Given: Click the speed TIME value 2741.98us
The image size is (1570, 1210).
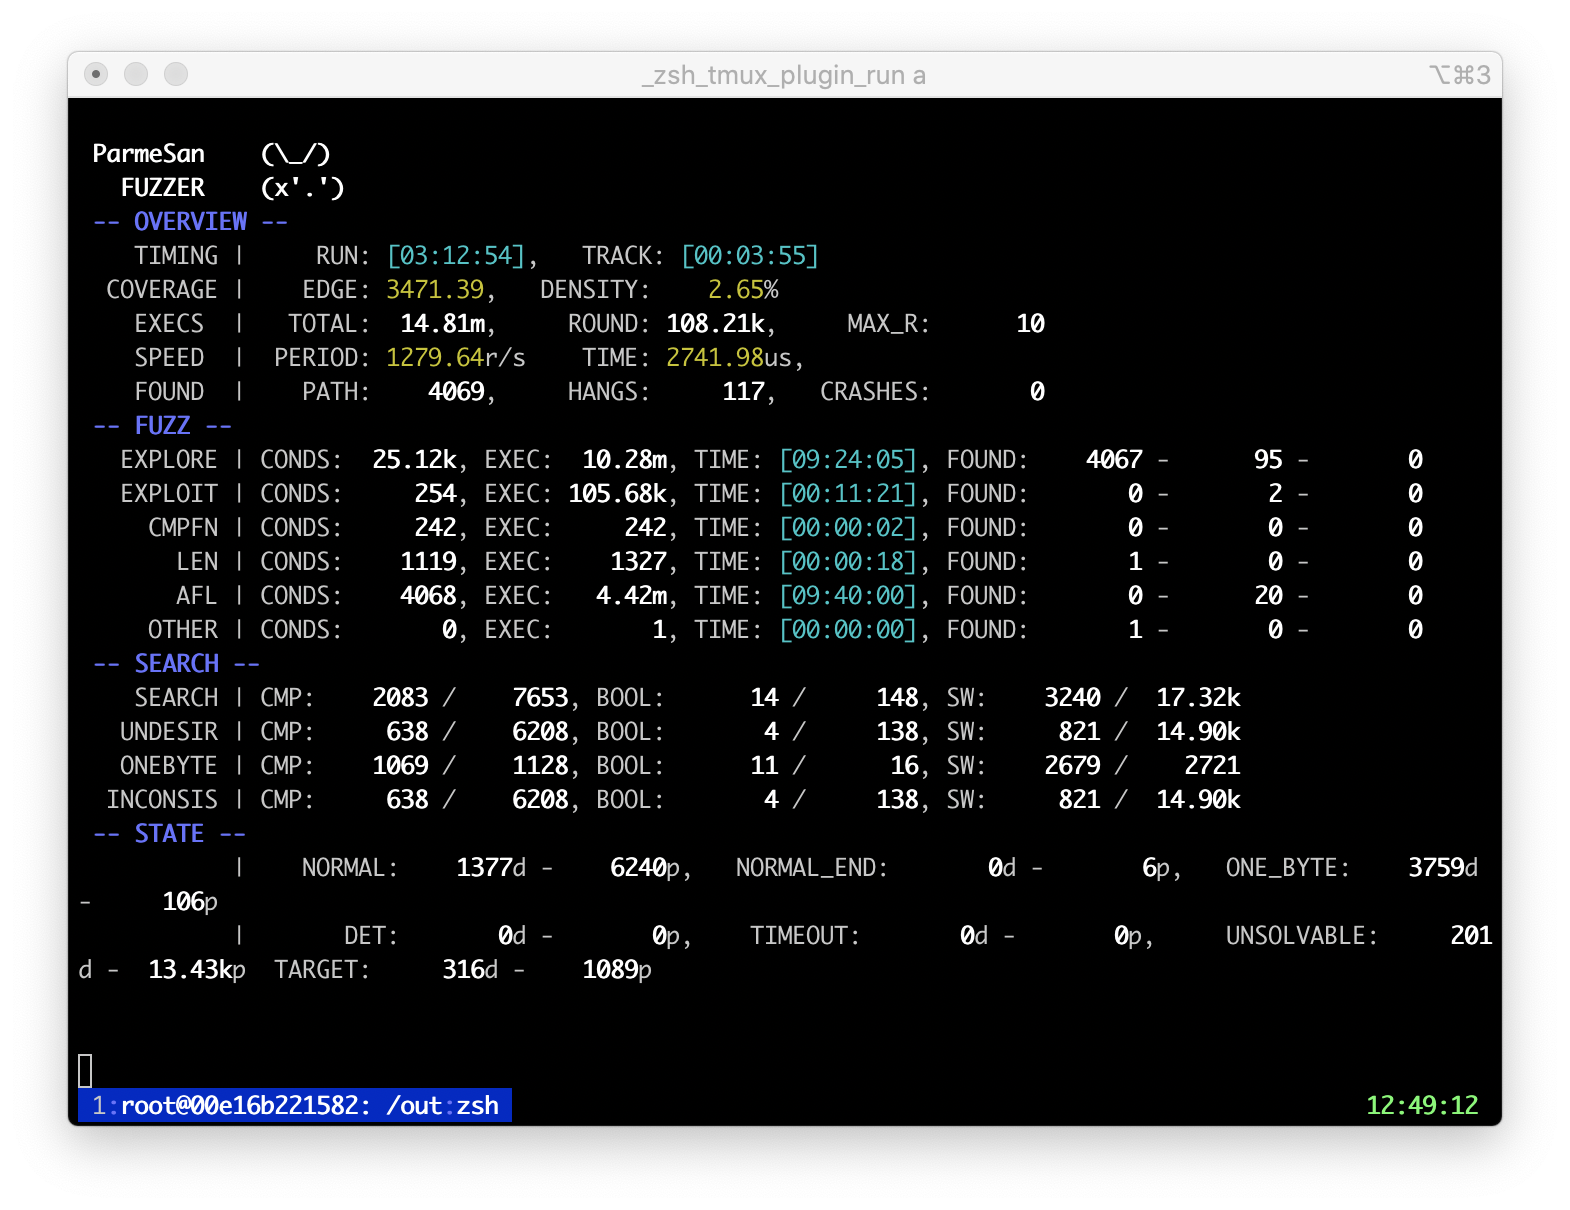Looking at the screenshot, I should (729, 358).
